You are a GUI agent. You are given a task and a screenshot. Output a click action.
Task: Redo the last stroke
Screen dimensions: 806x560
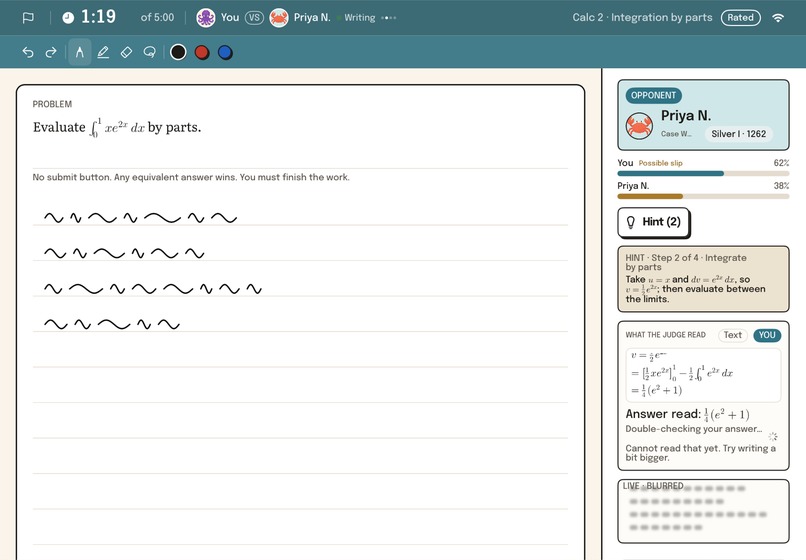pyautogui.click(x=51, y=52)
